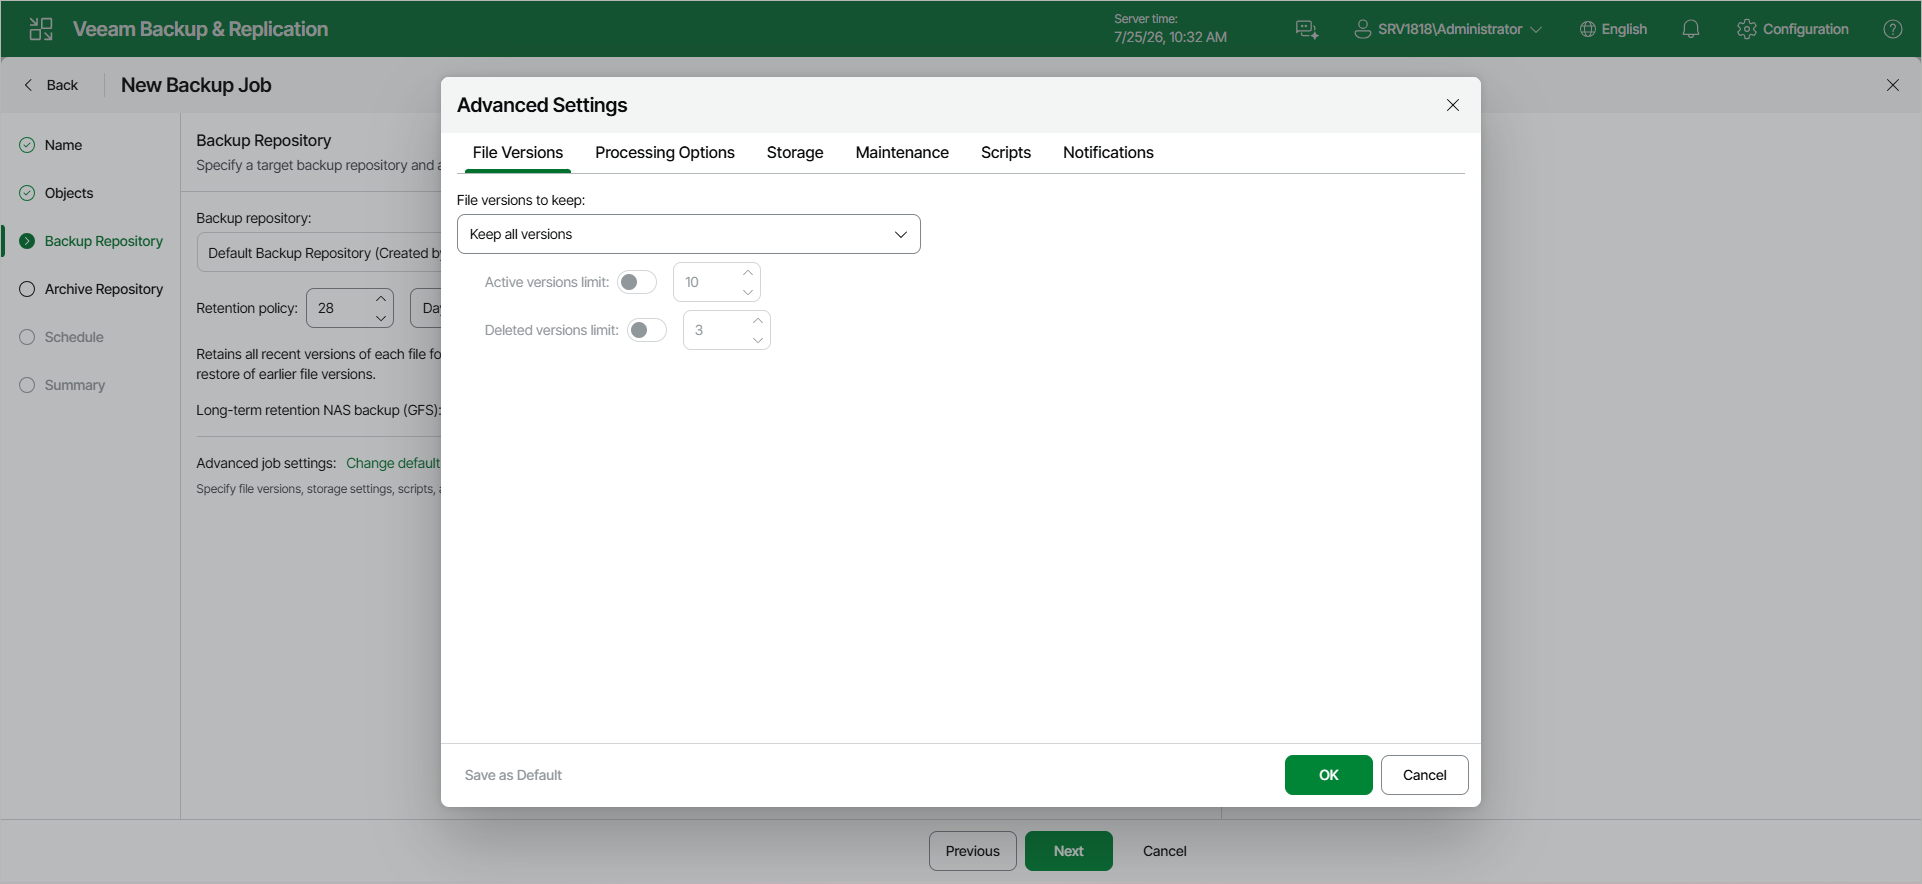Image resolution: width=1922 pixels, height=884 pixels.
Task: Go to the Name wizard step
Action: [x=63, y=145]
